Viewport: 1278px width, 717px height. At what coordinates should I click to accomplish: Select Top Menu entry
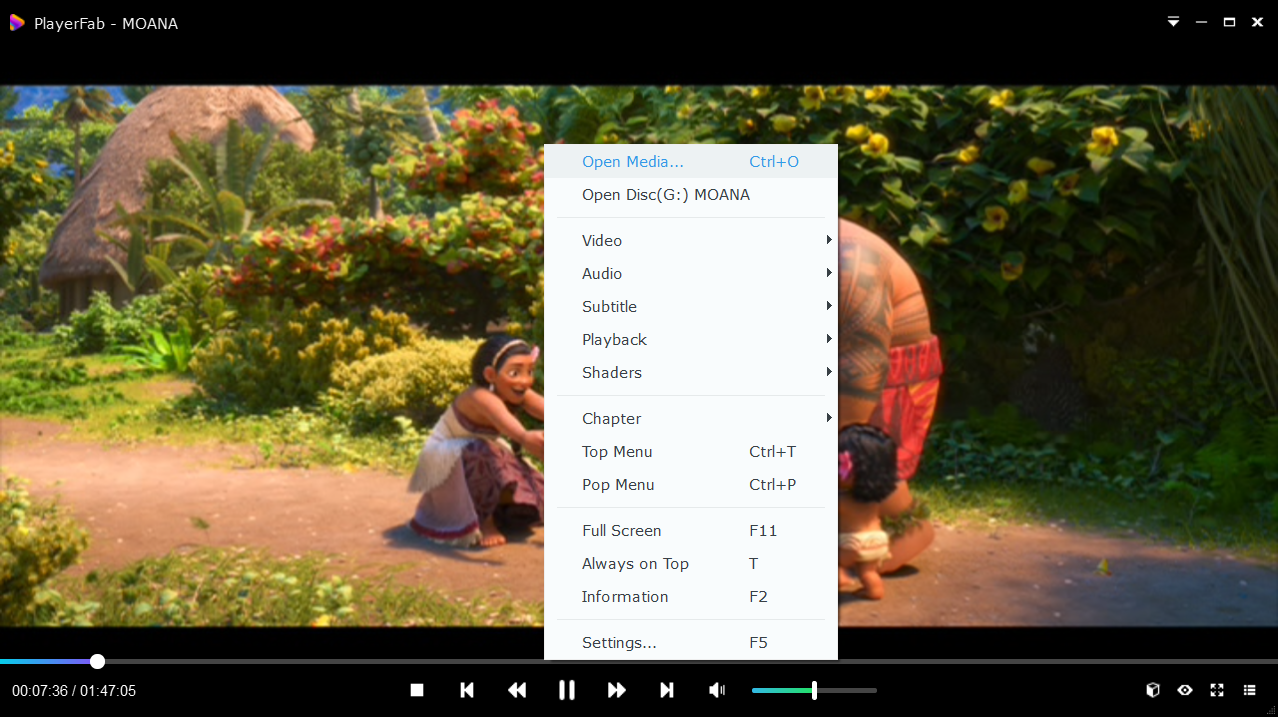point(691,452)
